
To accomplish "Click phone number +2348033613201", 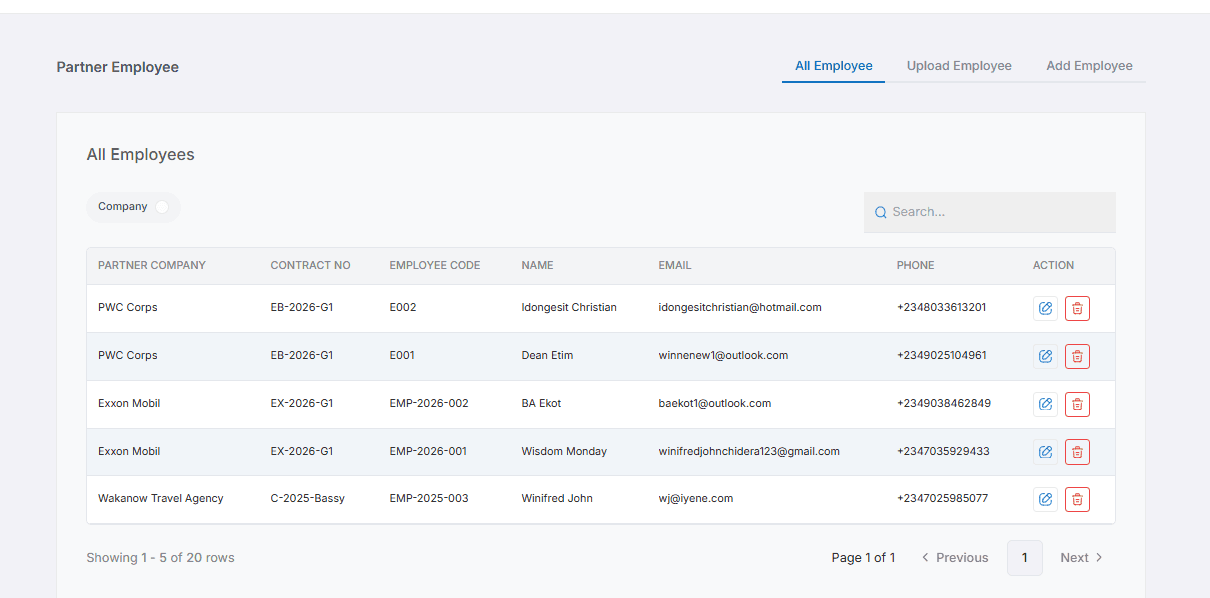I will point(942,307).
